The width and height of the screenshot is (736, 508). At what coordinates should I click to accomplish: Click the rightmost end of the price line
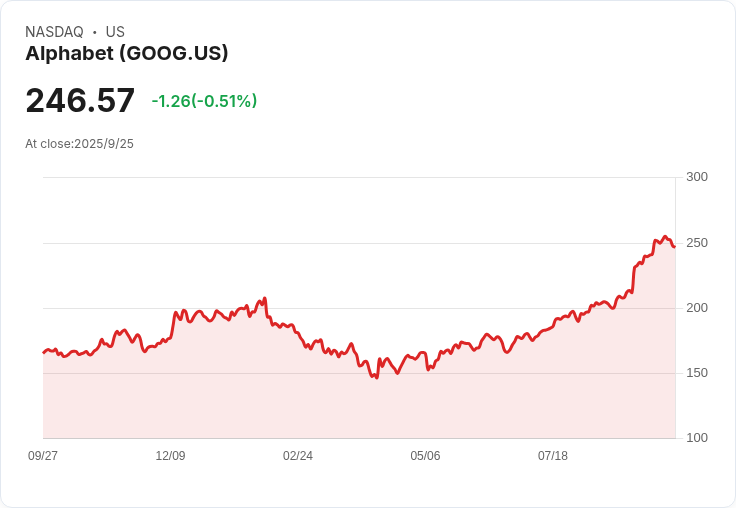[674, 246]
